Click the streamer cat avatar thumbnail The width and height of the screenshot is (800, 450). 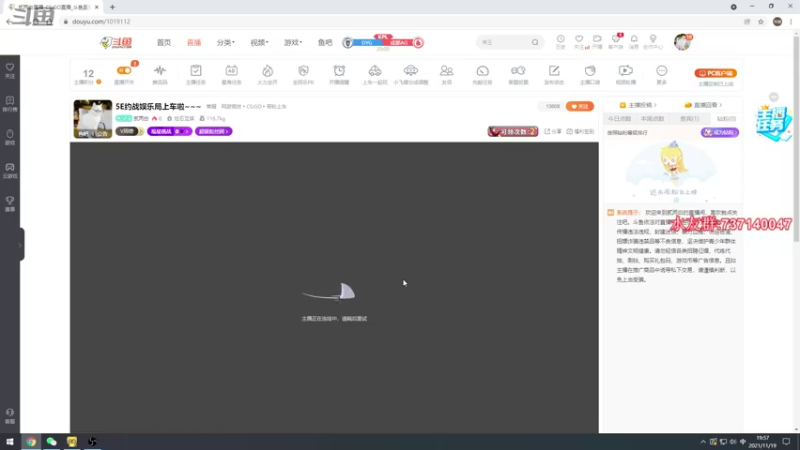coord(93,119)
